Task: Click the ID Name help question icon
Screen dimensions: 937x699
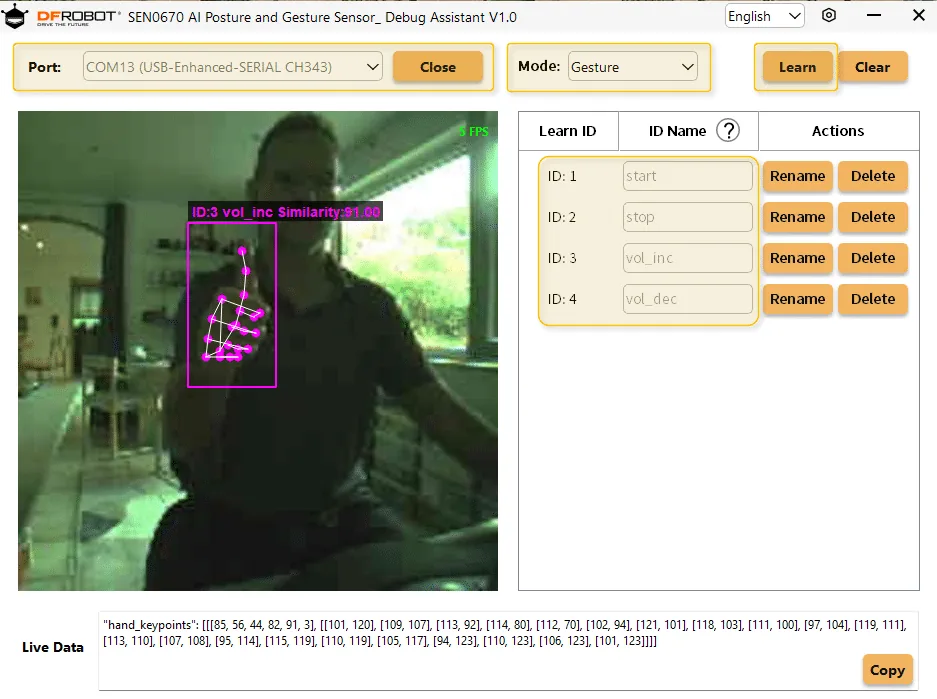Action: (728, 130)
